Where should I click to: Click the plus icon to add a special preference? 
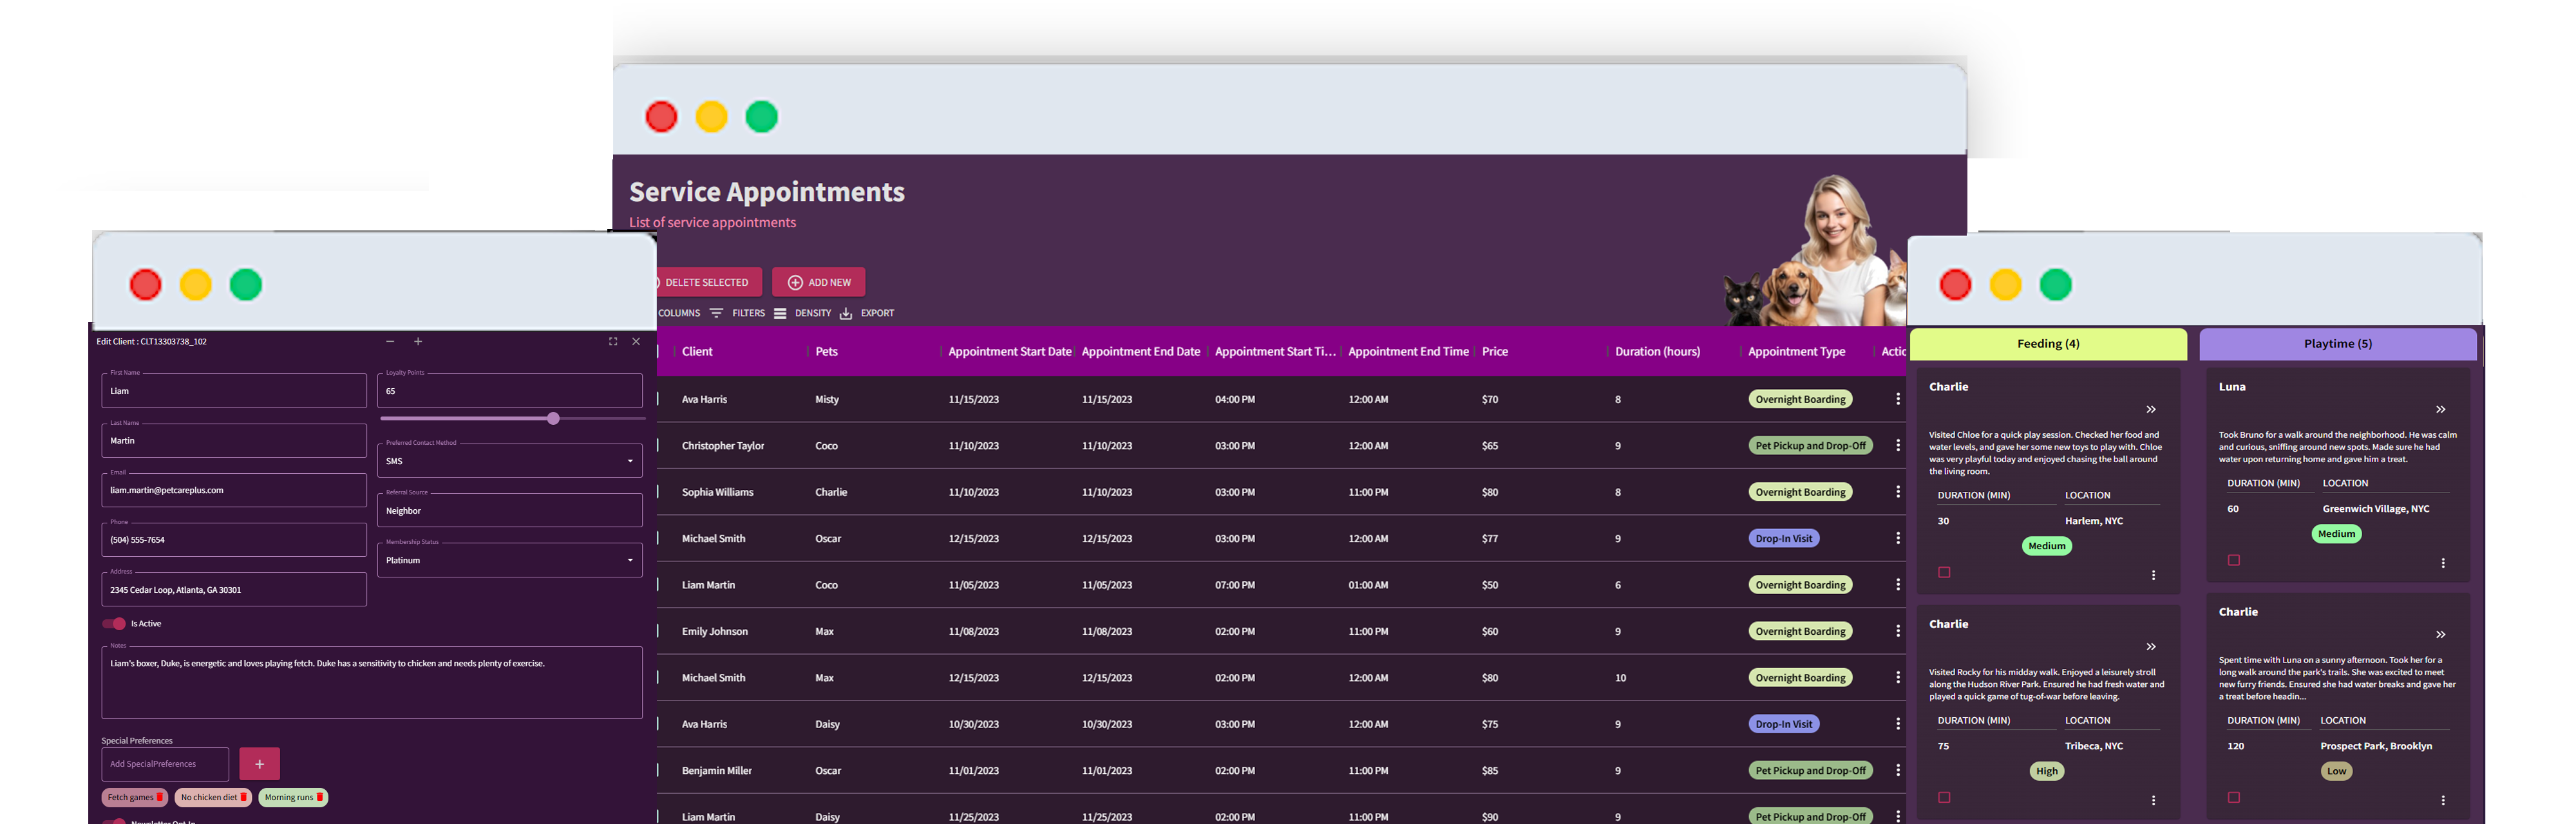[259, 763]
